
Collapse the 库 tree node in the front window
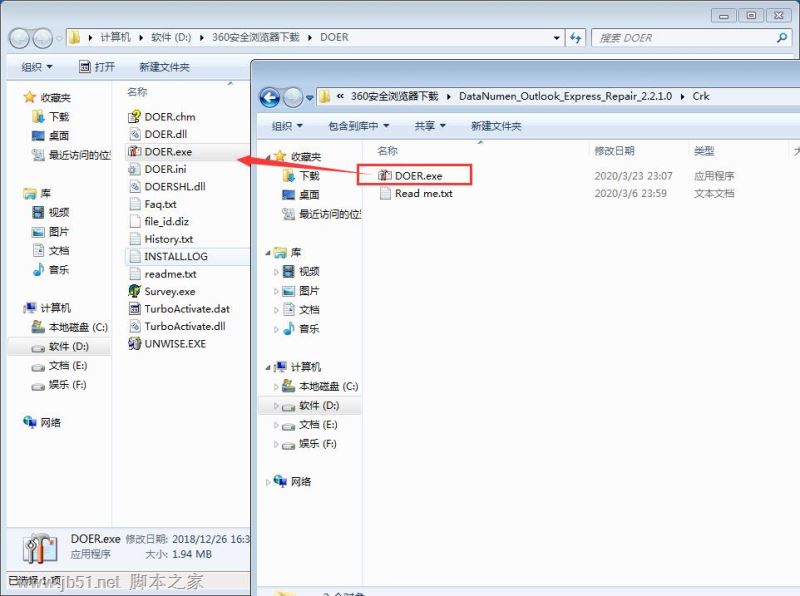click(268, 253)
